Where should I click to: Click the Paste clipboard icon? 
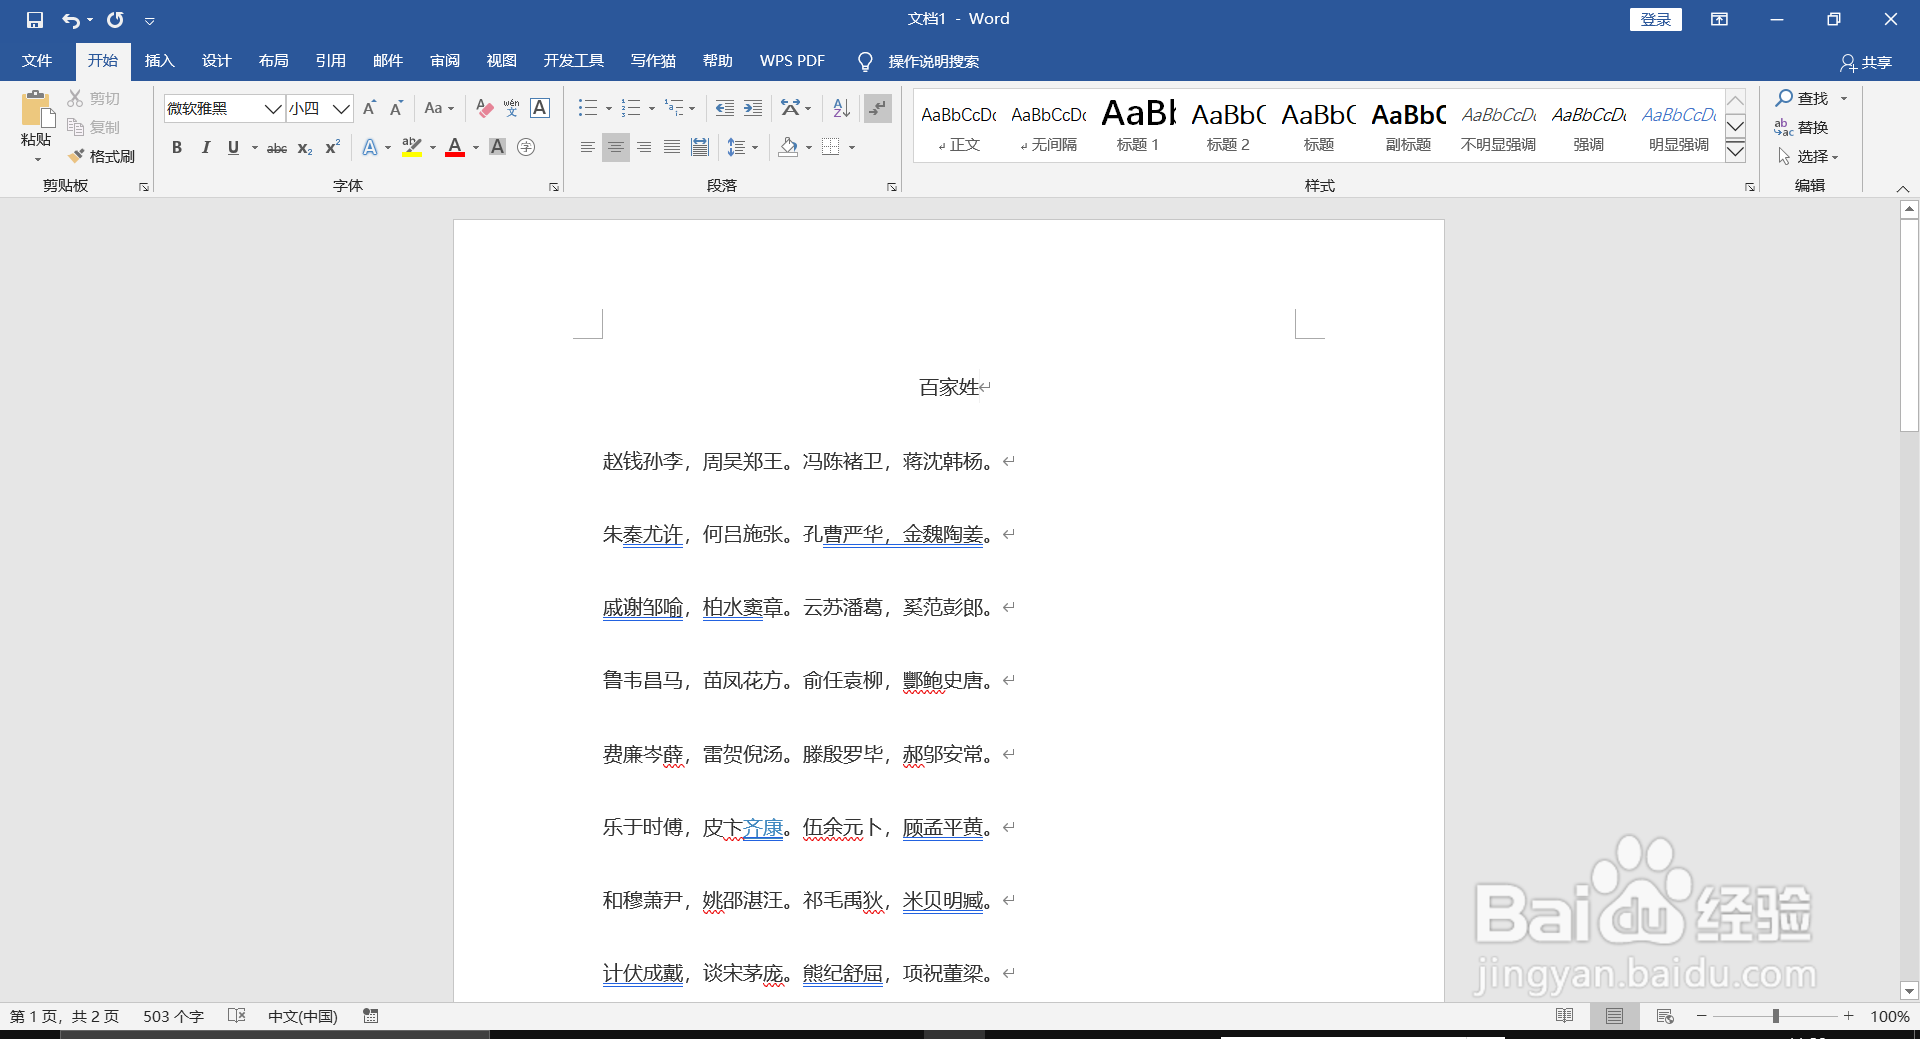(x=36, y=110)
